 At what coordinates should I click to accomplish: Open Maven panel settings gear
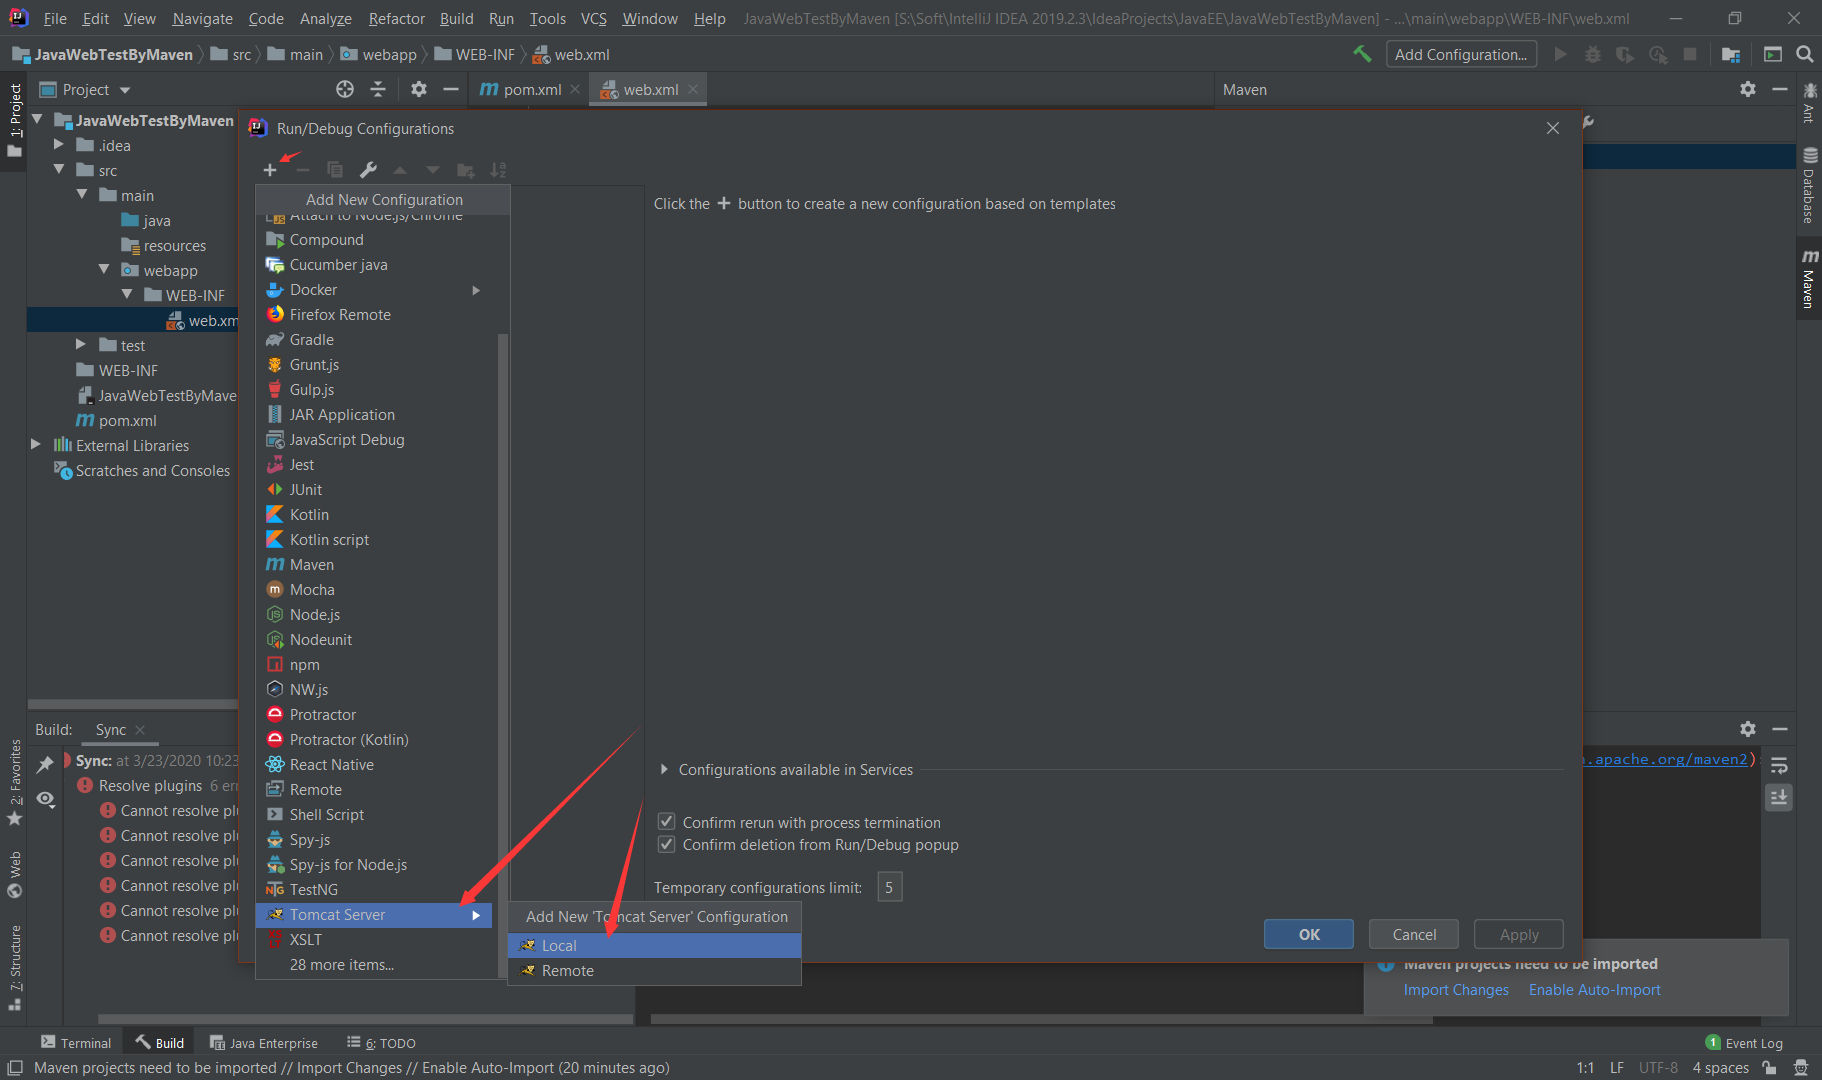point(1748,89)
